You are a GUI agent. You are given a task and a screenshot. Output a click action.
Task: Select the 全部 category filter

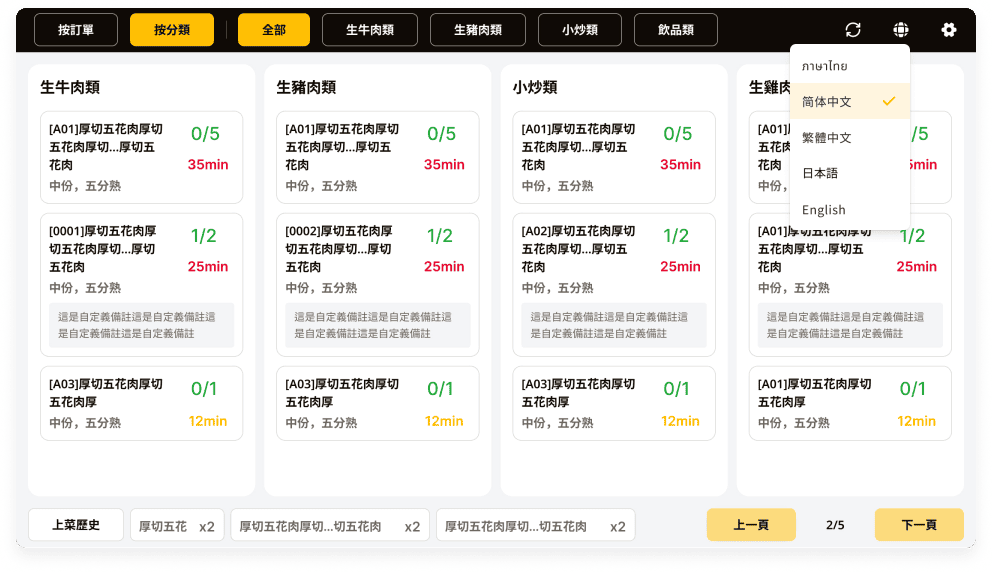click(274, 30)
